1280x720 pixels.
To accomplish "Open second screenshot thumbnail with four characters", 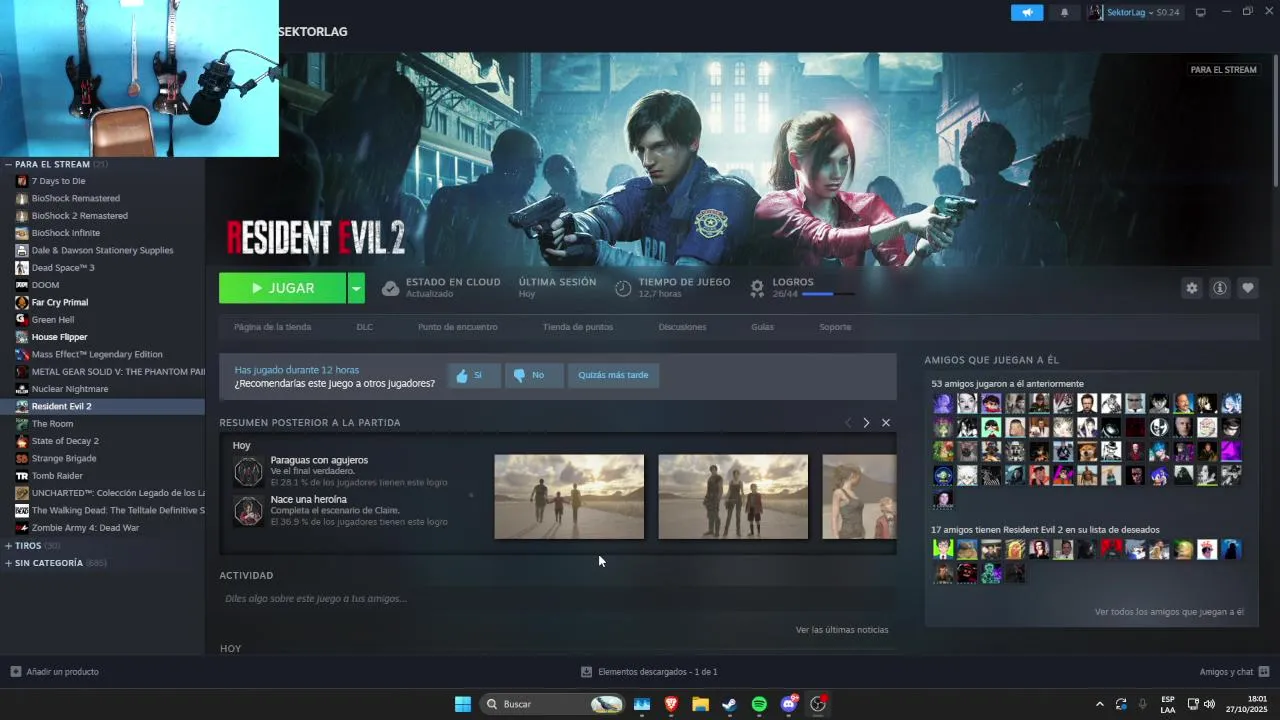I will pos(733,497).
